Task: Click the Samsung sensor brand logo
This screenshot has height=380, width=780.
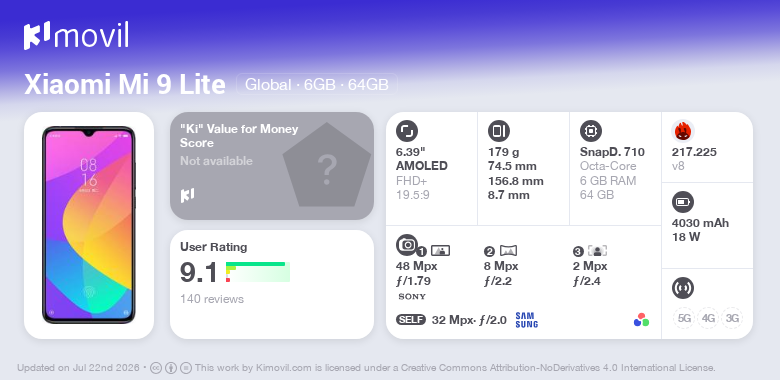Action: click(527, 320)
